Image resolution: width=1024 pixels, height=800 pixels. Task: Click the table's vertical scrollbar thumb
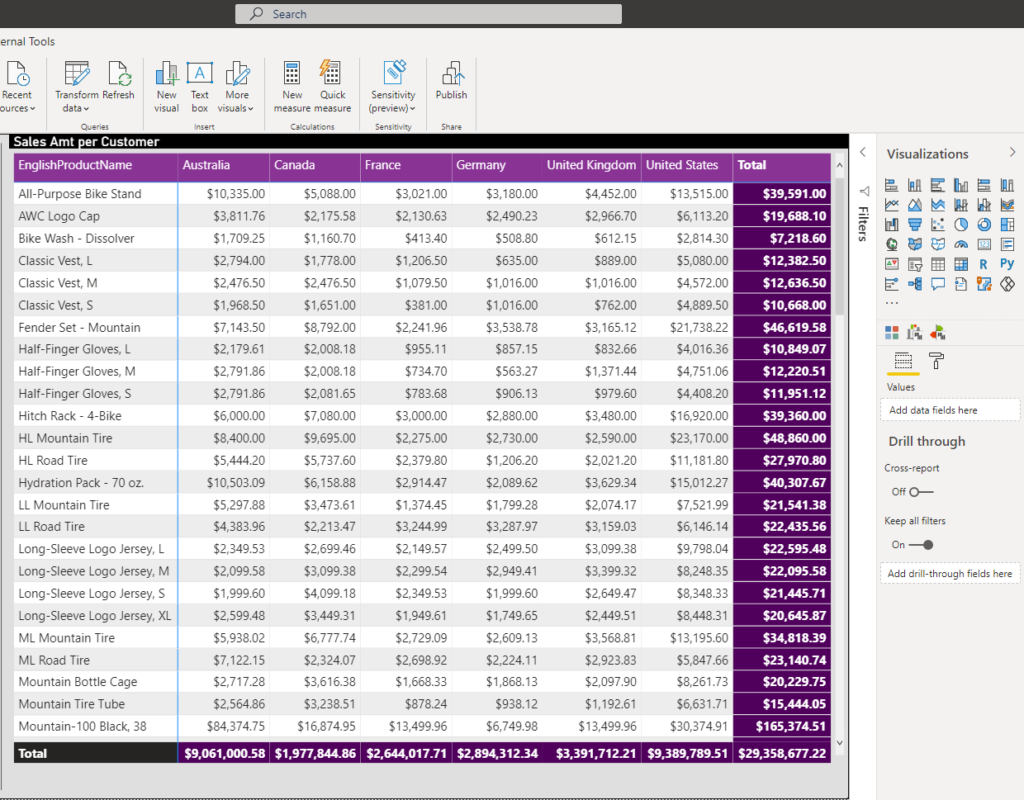839,245
